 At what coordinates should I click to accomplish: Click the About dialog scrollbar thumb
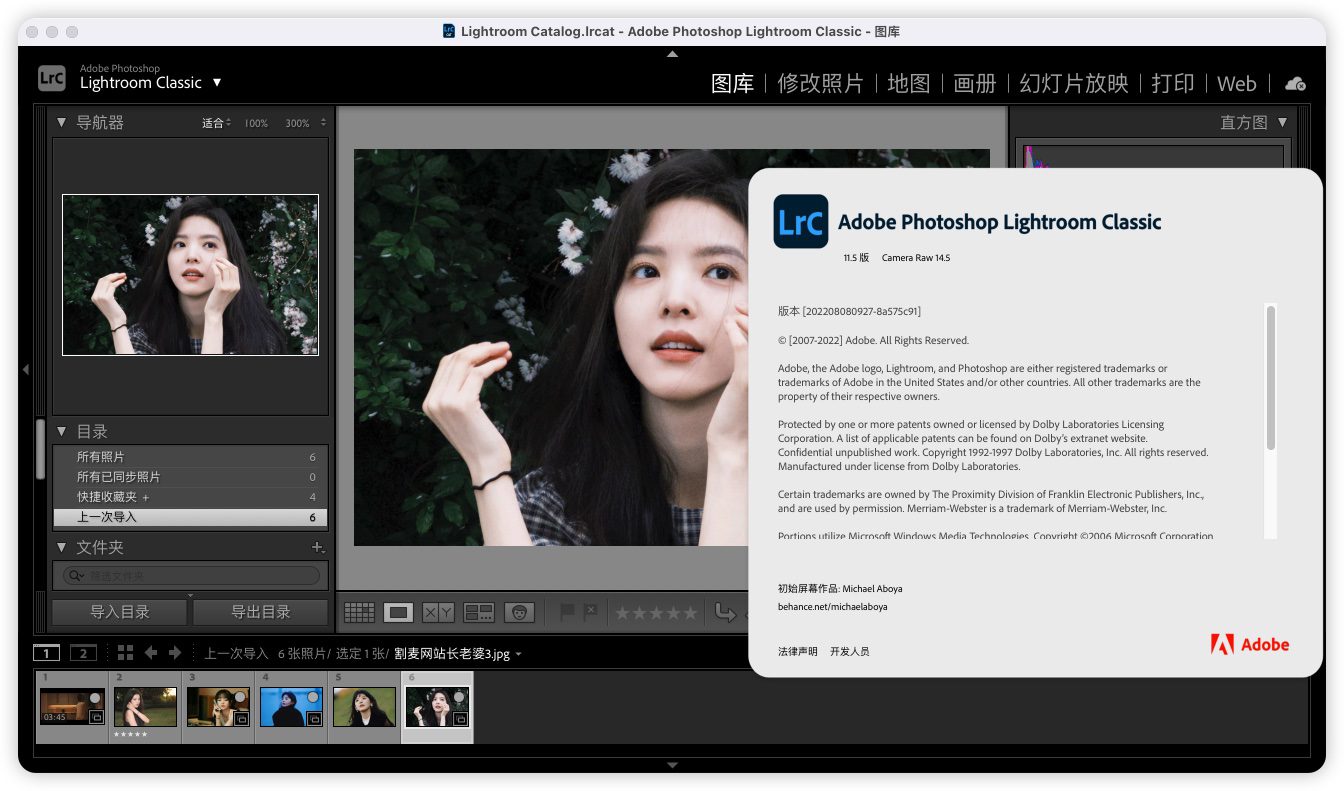tap(1271, 378)
